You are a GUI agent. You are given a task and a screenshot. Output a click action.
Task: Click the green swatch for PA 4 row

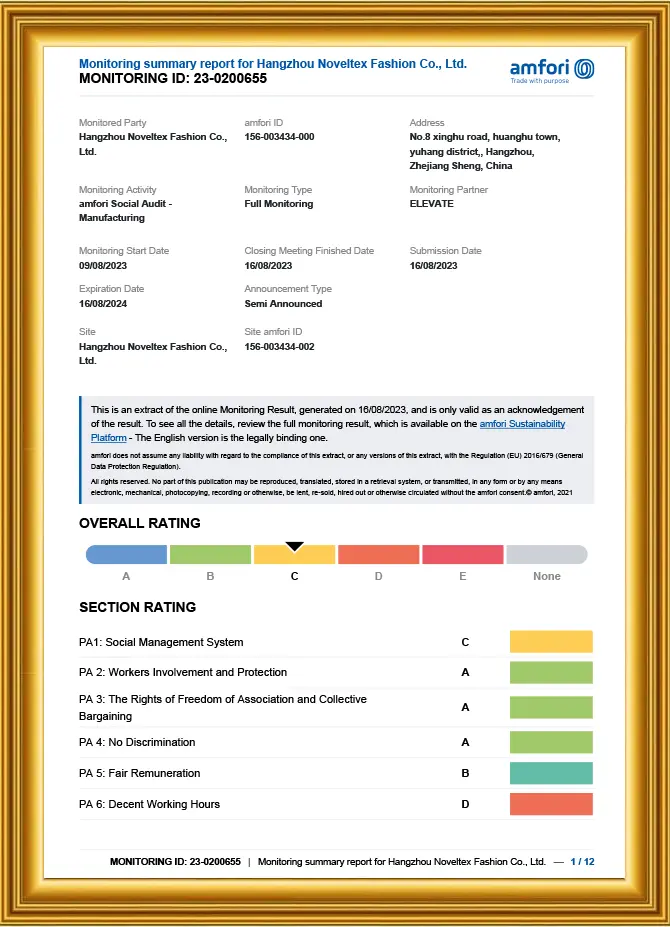tap(551, 742)
